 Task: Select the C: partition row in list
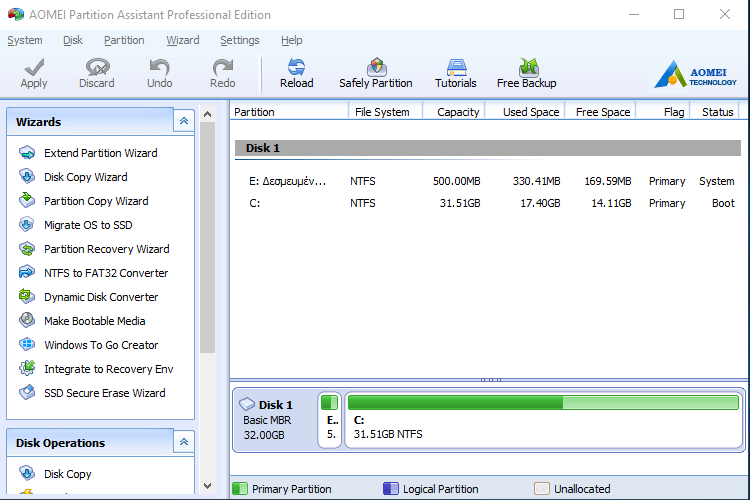(487, 203)
